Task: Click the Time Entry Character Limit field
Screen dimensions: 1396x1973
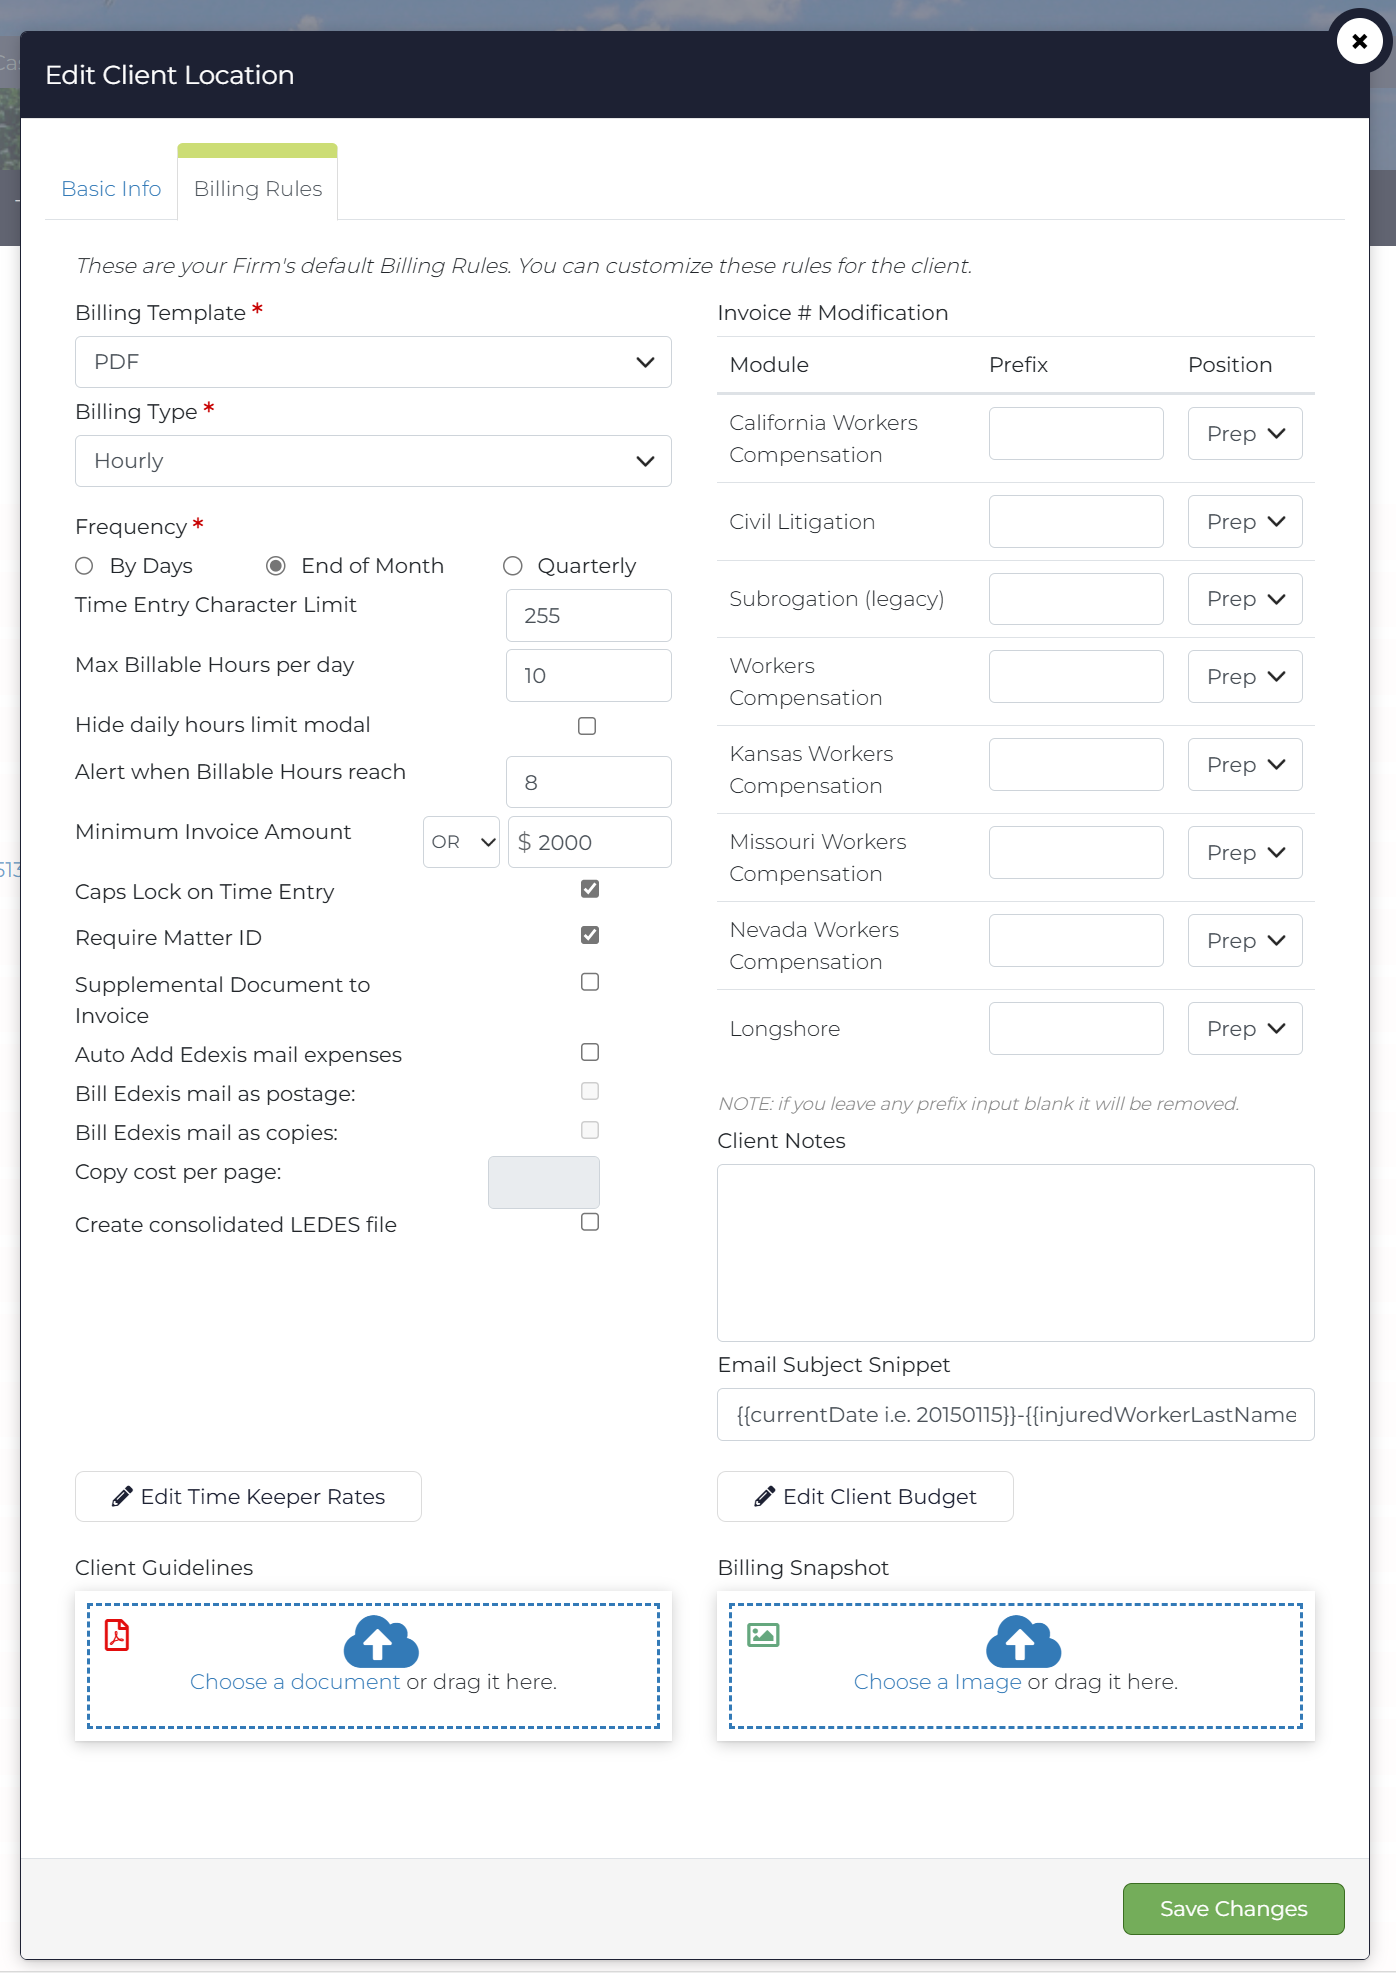Action: tap(589, 616)
